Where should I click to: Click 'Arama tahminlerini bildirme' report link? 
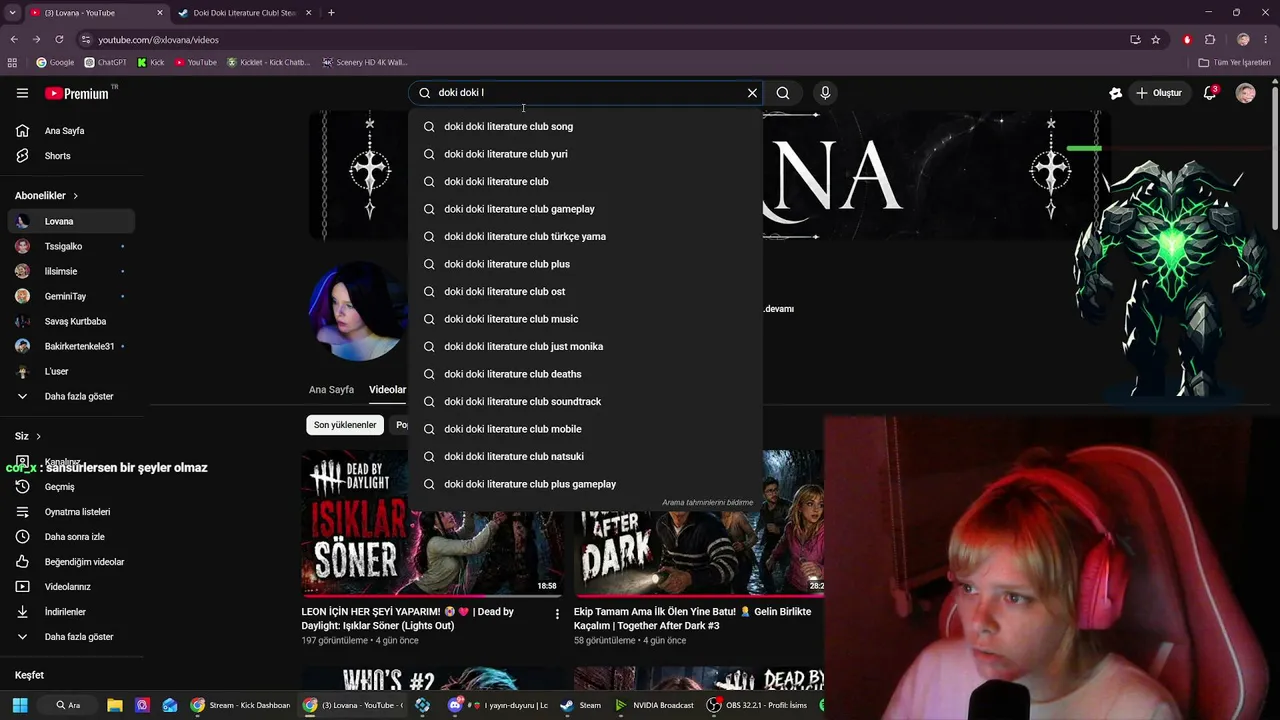[x=707, y=503]
